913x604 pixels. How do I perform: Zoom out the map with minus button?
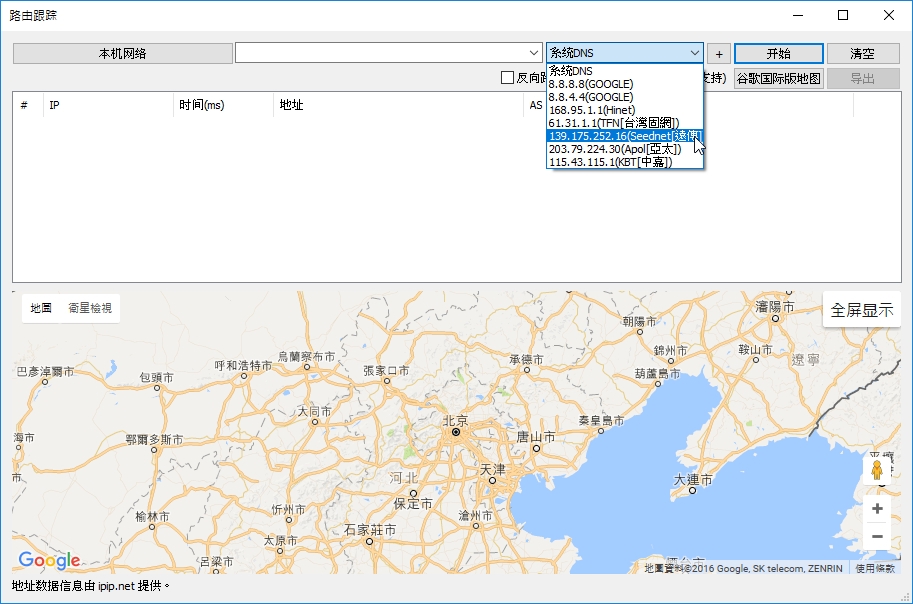click(x=877, y=537)
